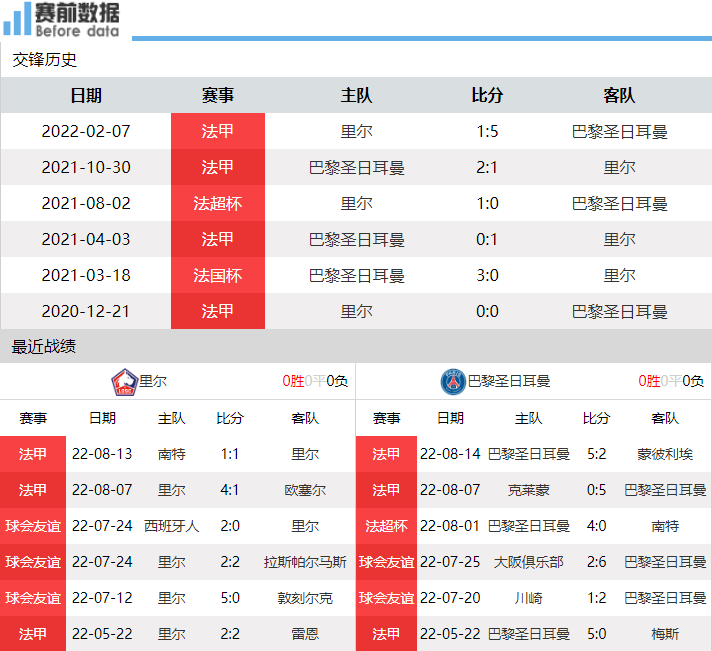Click the 南特 home team on 22-08-13

[172, 454]
